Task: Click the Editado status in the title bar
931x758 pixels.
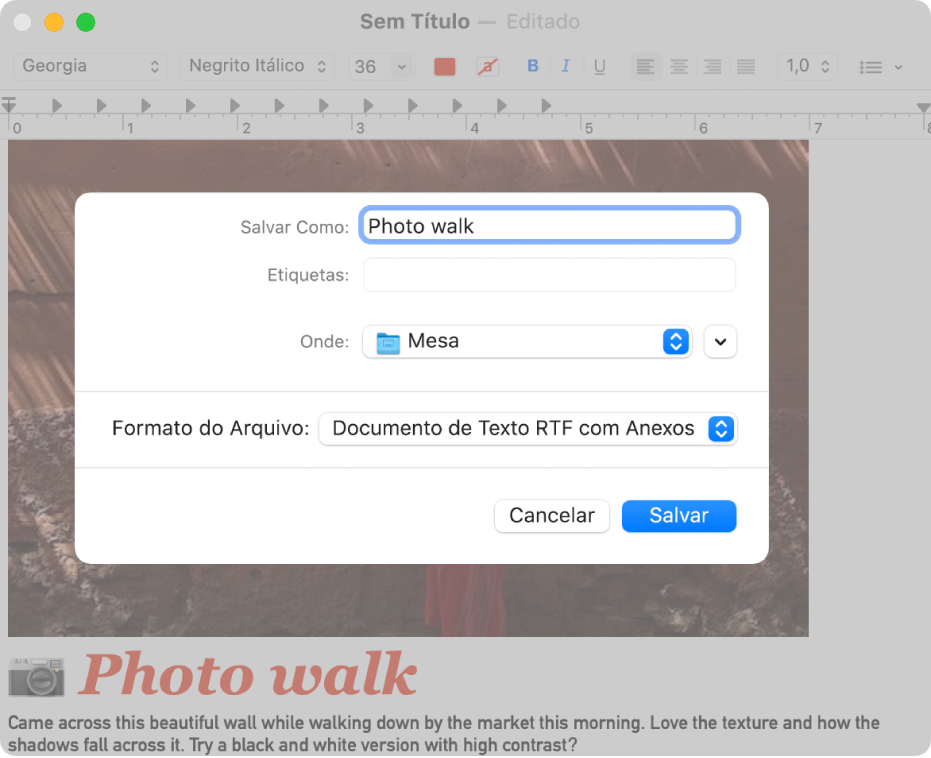Action: (x=543, y=22)
